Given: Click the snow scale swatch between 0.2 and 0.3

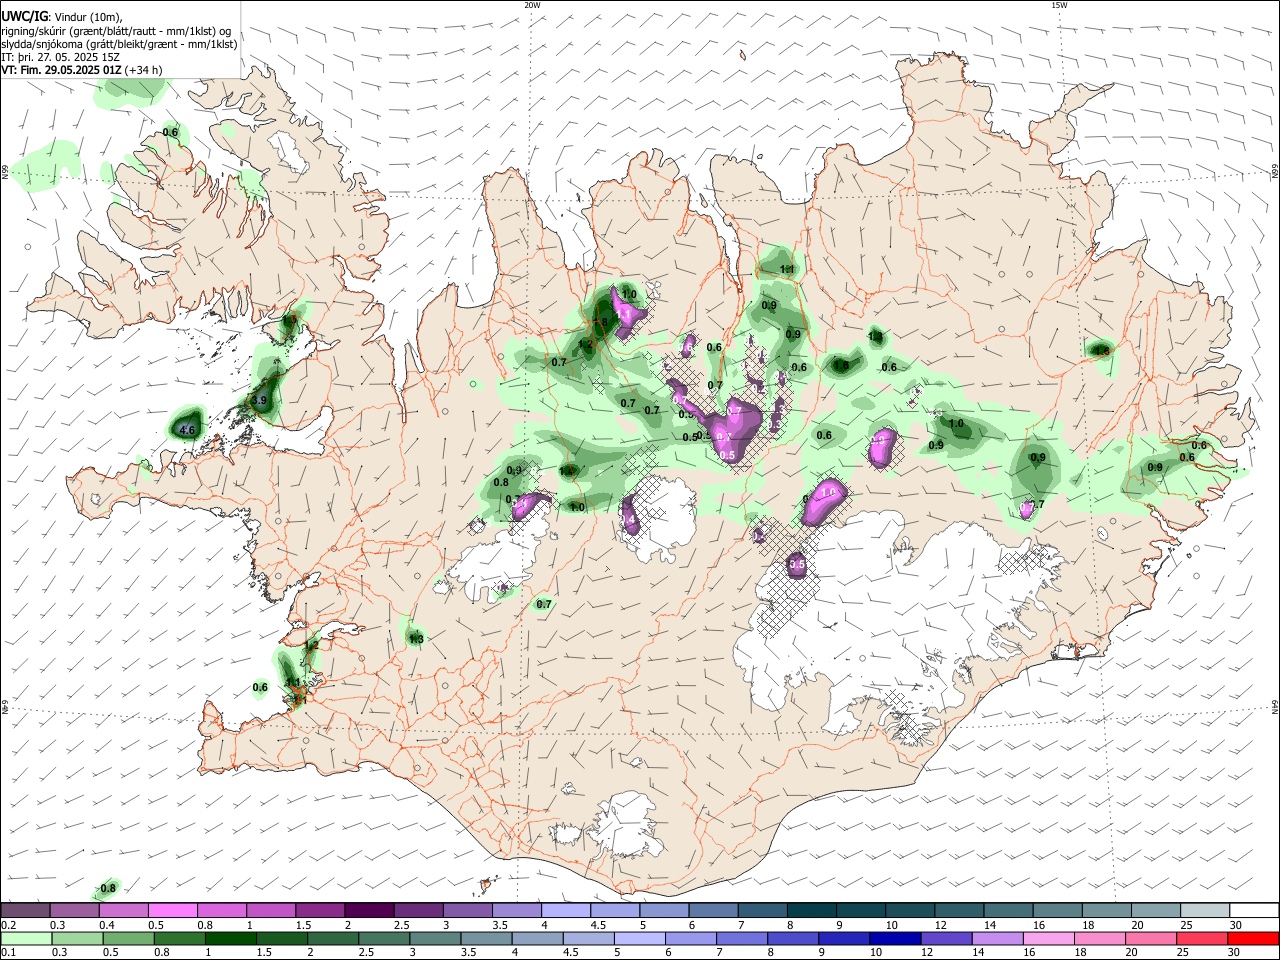Looking at the screenshot, I should (25, 910).
